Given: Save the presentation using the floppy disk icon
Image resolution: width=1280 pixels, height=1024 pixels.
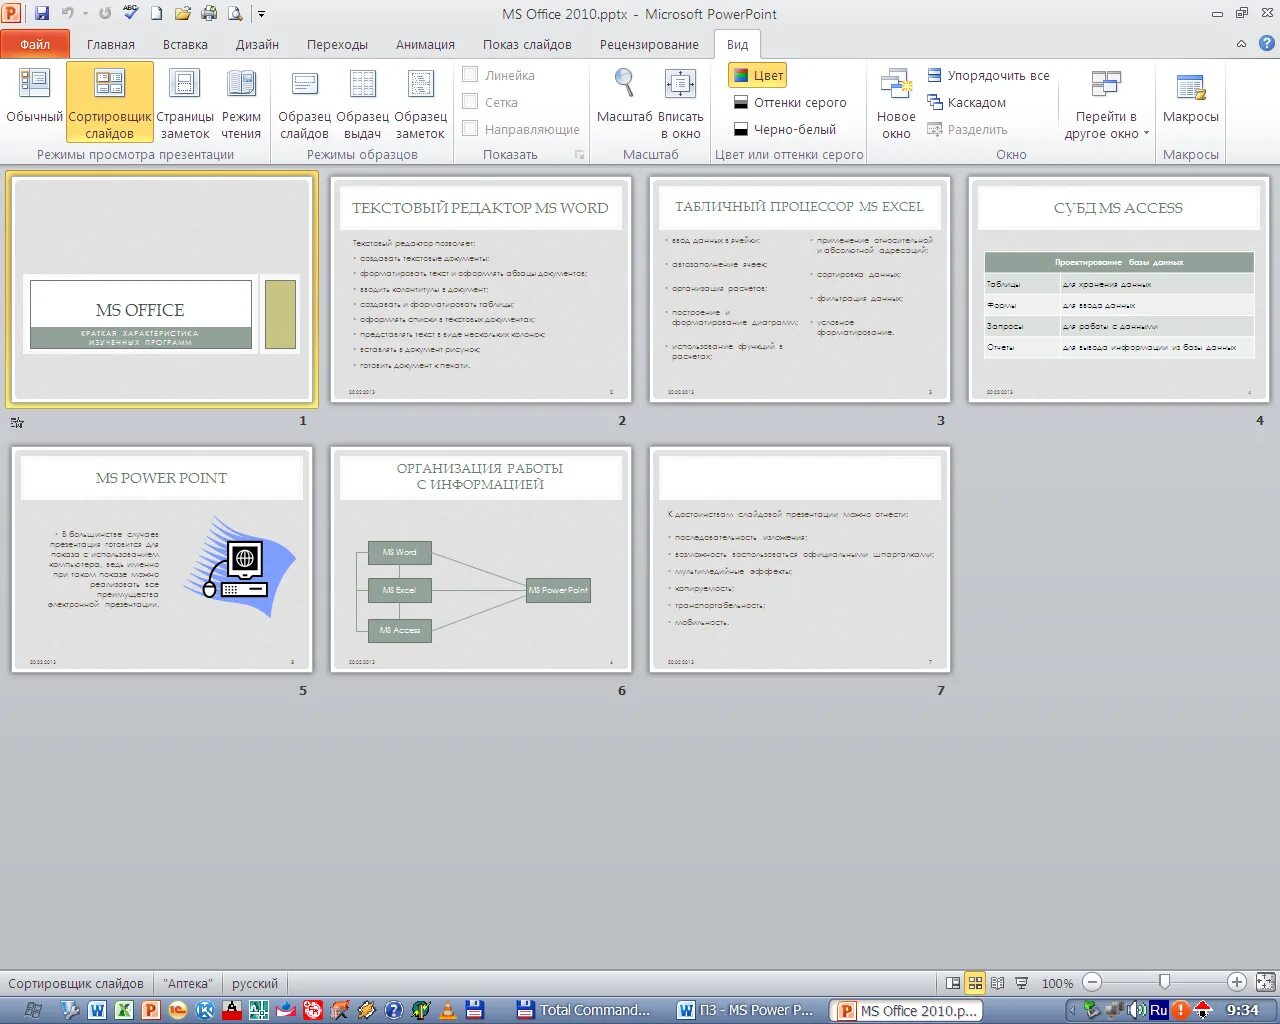Looking at the screenshot, I should pos(42,13).
